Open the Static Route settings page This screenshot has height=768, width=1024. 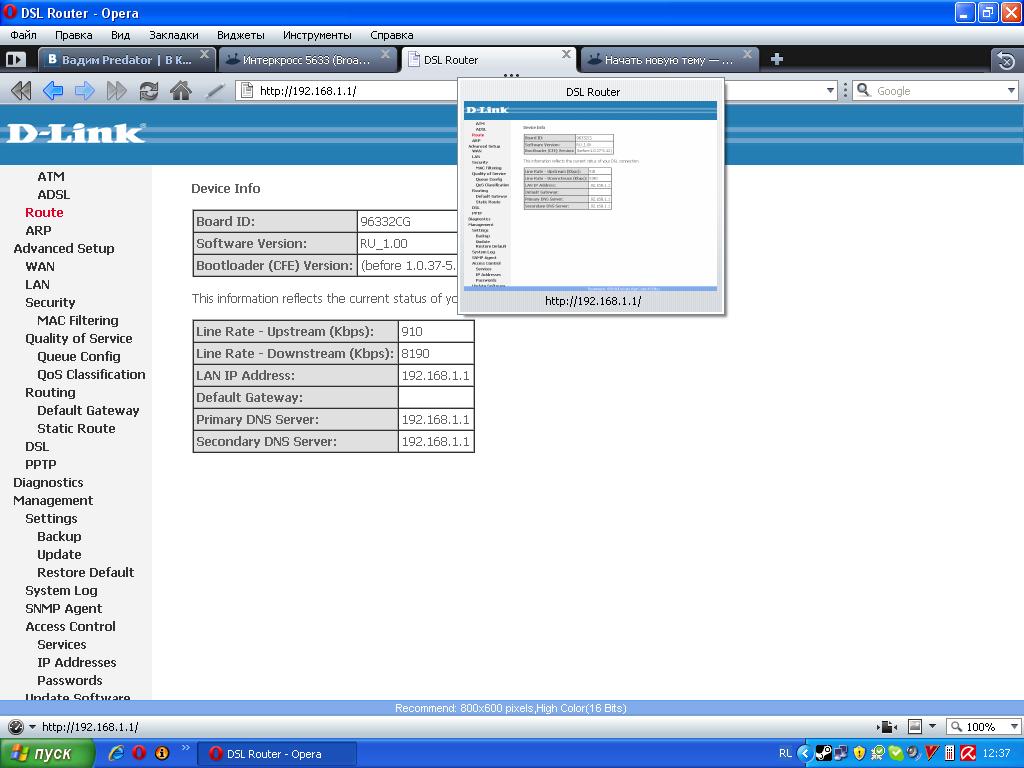[x=76, y=428]
